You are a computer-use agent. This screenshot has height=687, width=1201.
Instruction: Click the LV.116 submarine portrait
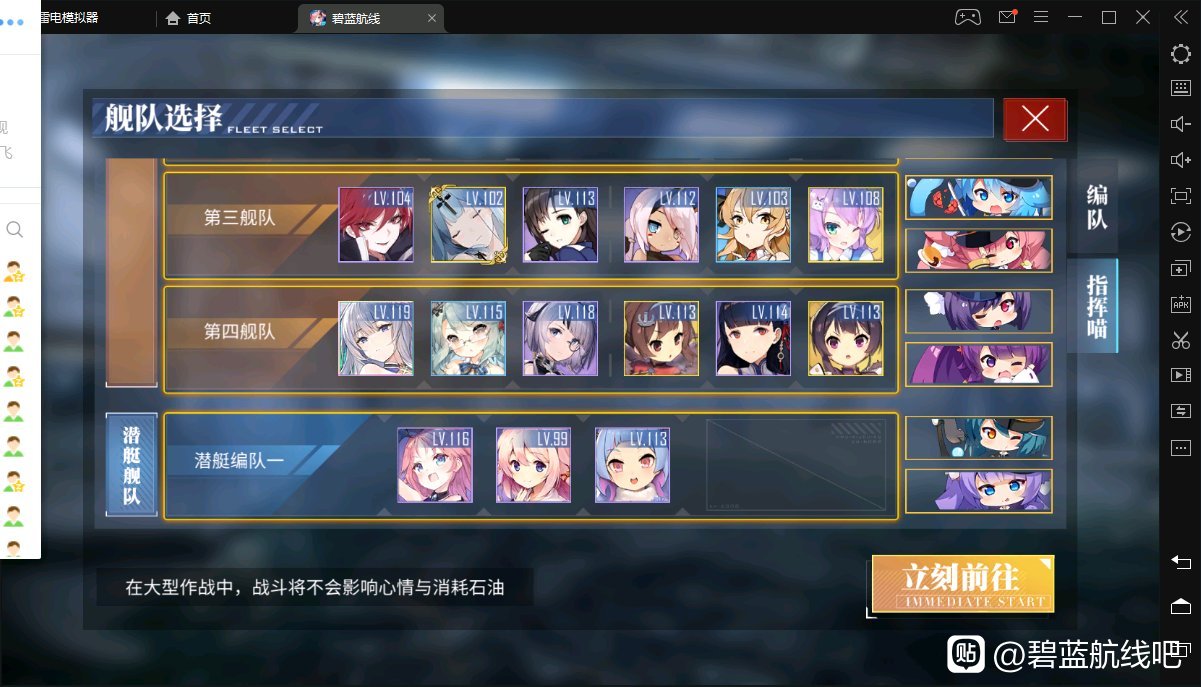coord(435,465)
